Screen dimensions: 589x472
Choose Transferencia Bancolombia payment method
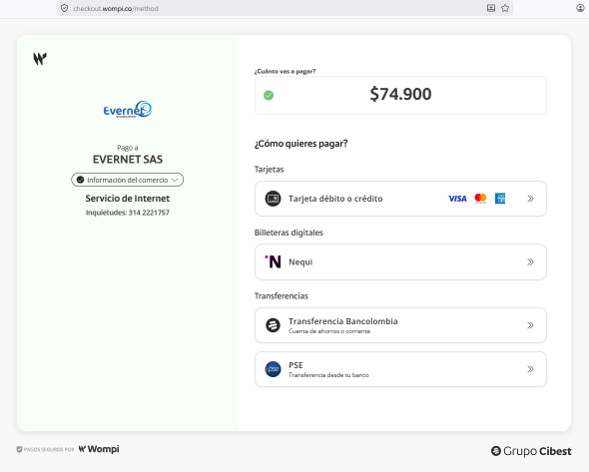pyautogui.click(x=400, y=325)
